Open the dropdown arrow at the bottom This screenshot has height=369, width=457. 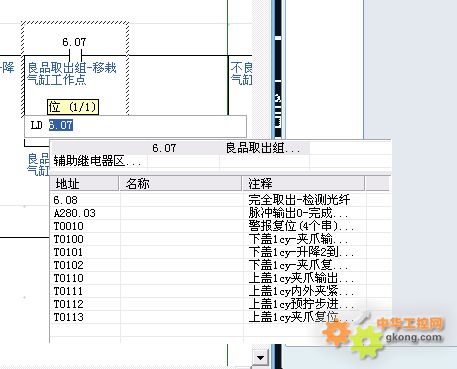click(x=260, y=358)
